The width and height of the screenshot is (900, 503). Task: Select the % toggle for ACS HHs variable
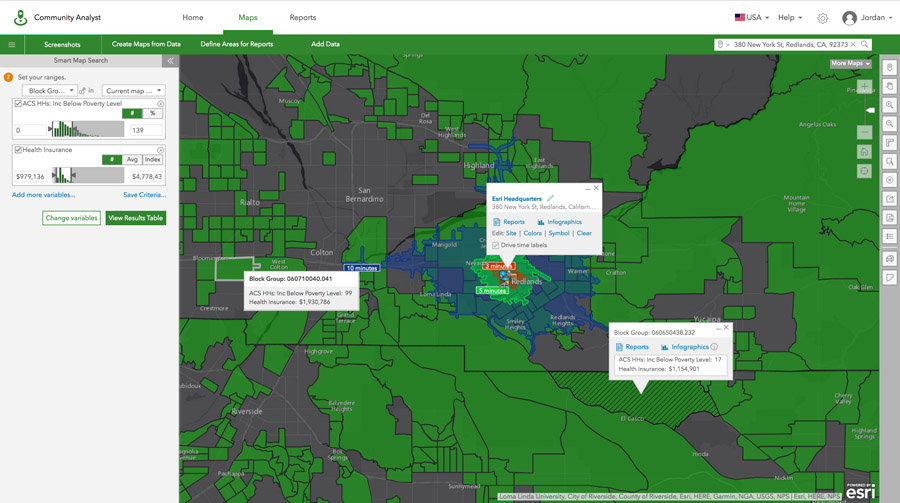[x=152, y=114]
